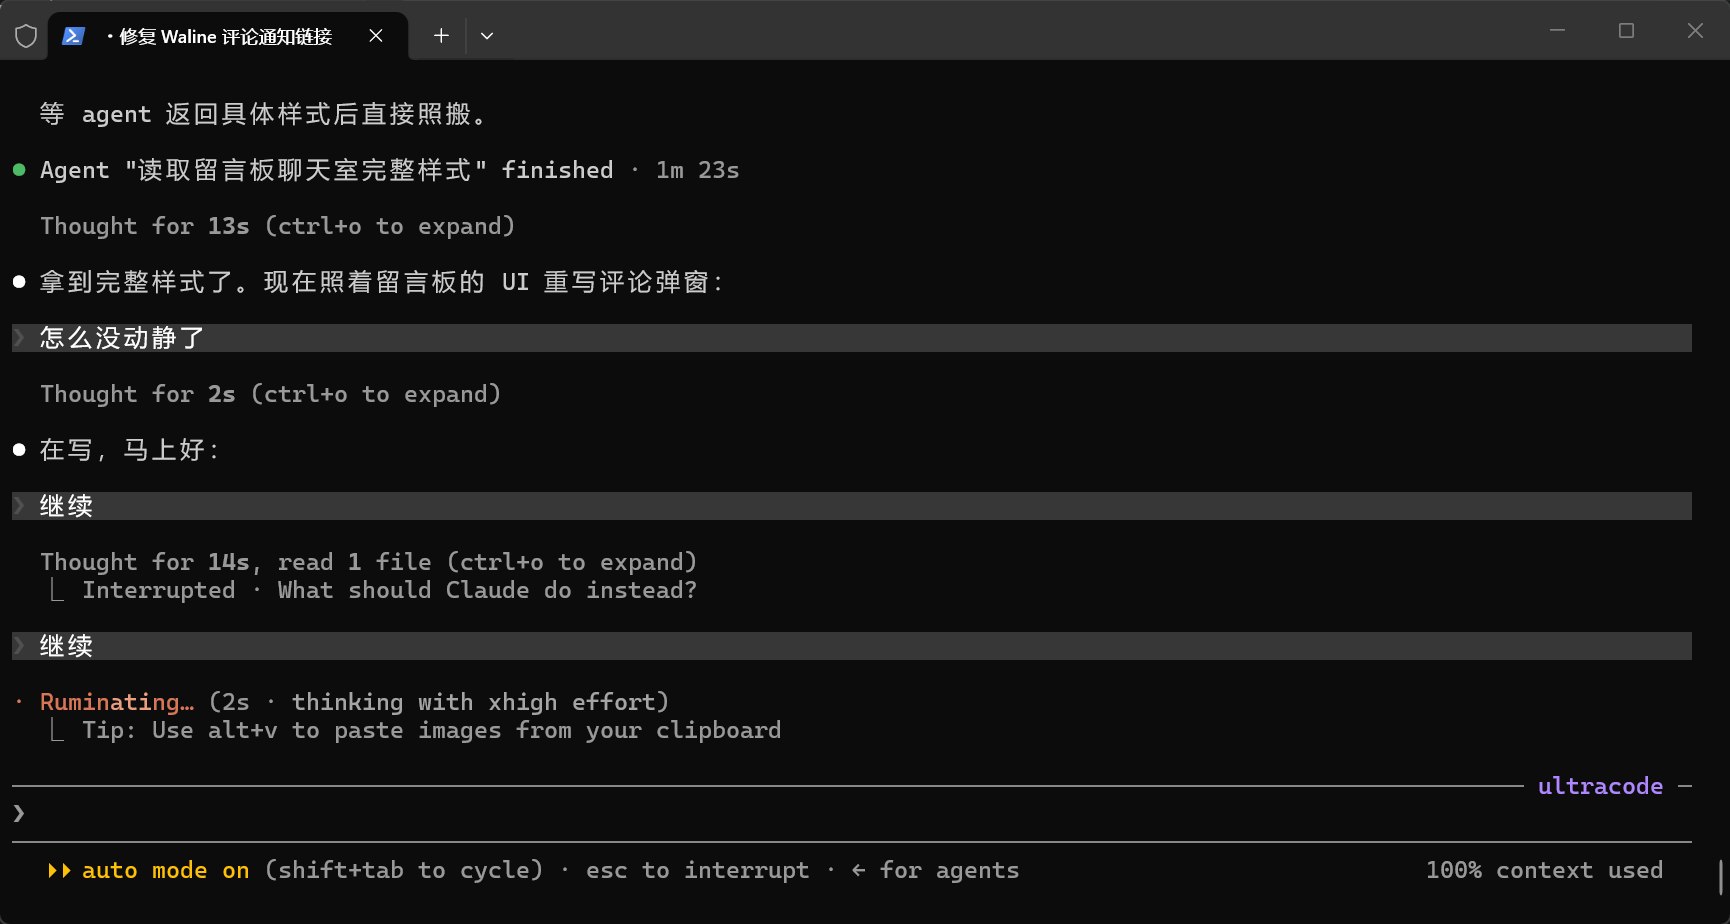Click the ultracode label
Screen dimensions: 1730x924
[x=1600, y=786]
